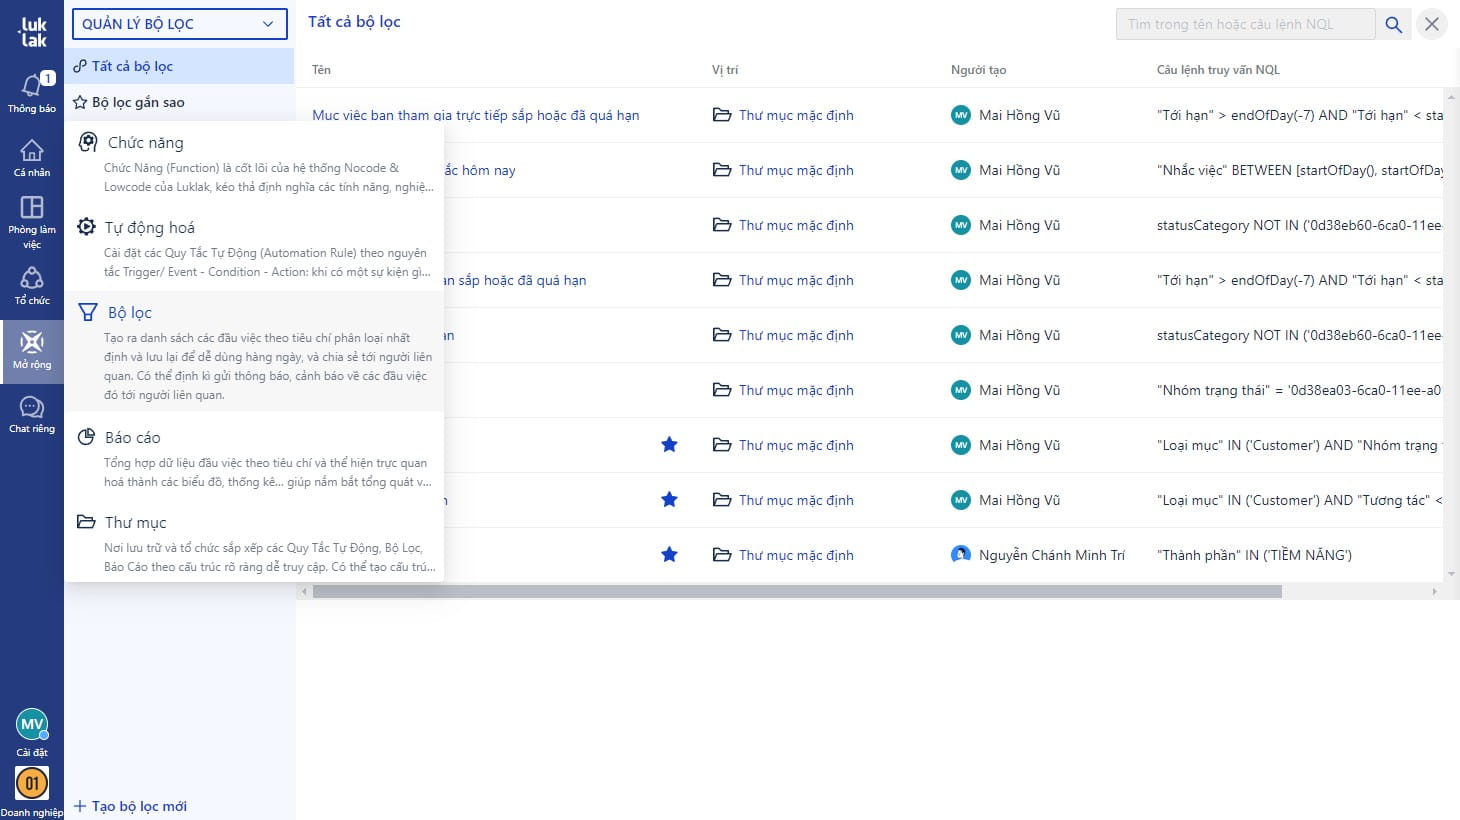Open the Doanh nghiệp 01 badge icon
Image resolution: width=1460 pixels, height=820 pixels.
click(x=32, y=783)
